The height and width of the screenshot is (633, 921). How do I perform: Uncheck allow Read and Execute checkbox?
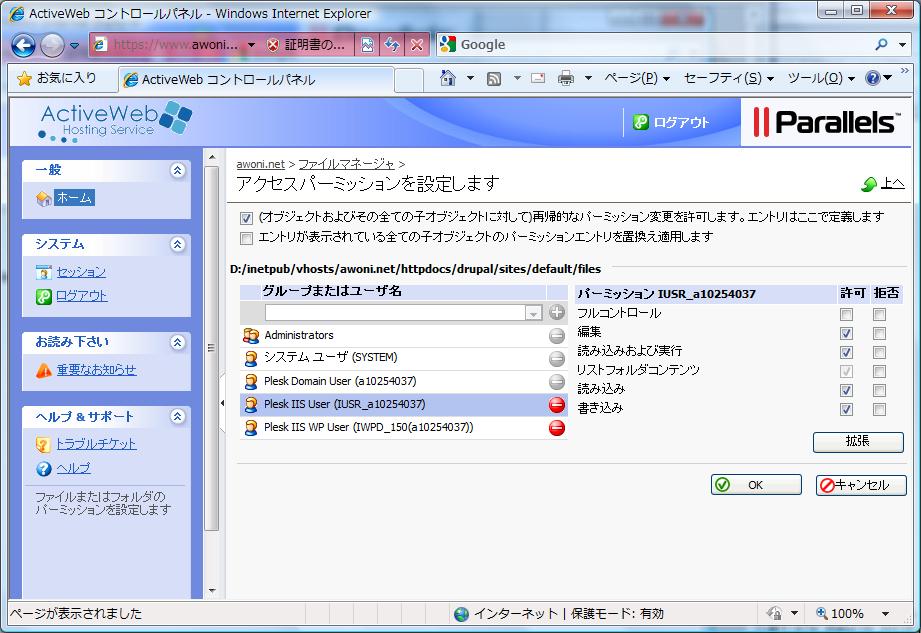tap(846, 352)
